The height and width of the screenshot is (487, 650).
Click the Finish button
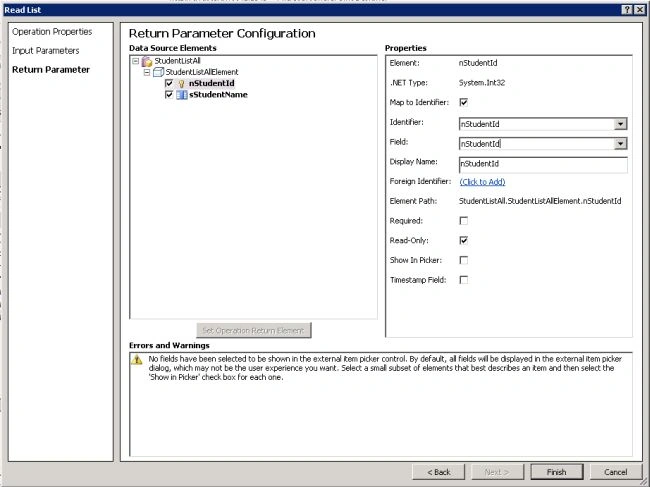point(556,472)
